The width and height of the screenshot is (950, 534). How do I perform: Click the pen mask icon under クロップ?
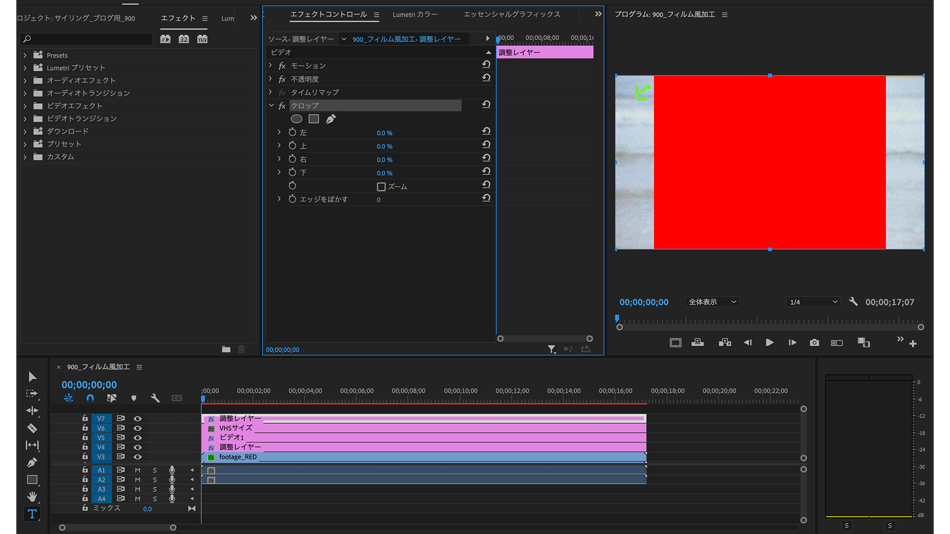[x=331, y=119]
